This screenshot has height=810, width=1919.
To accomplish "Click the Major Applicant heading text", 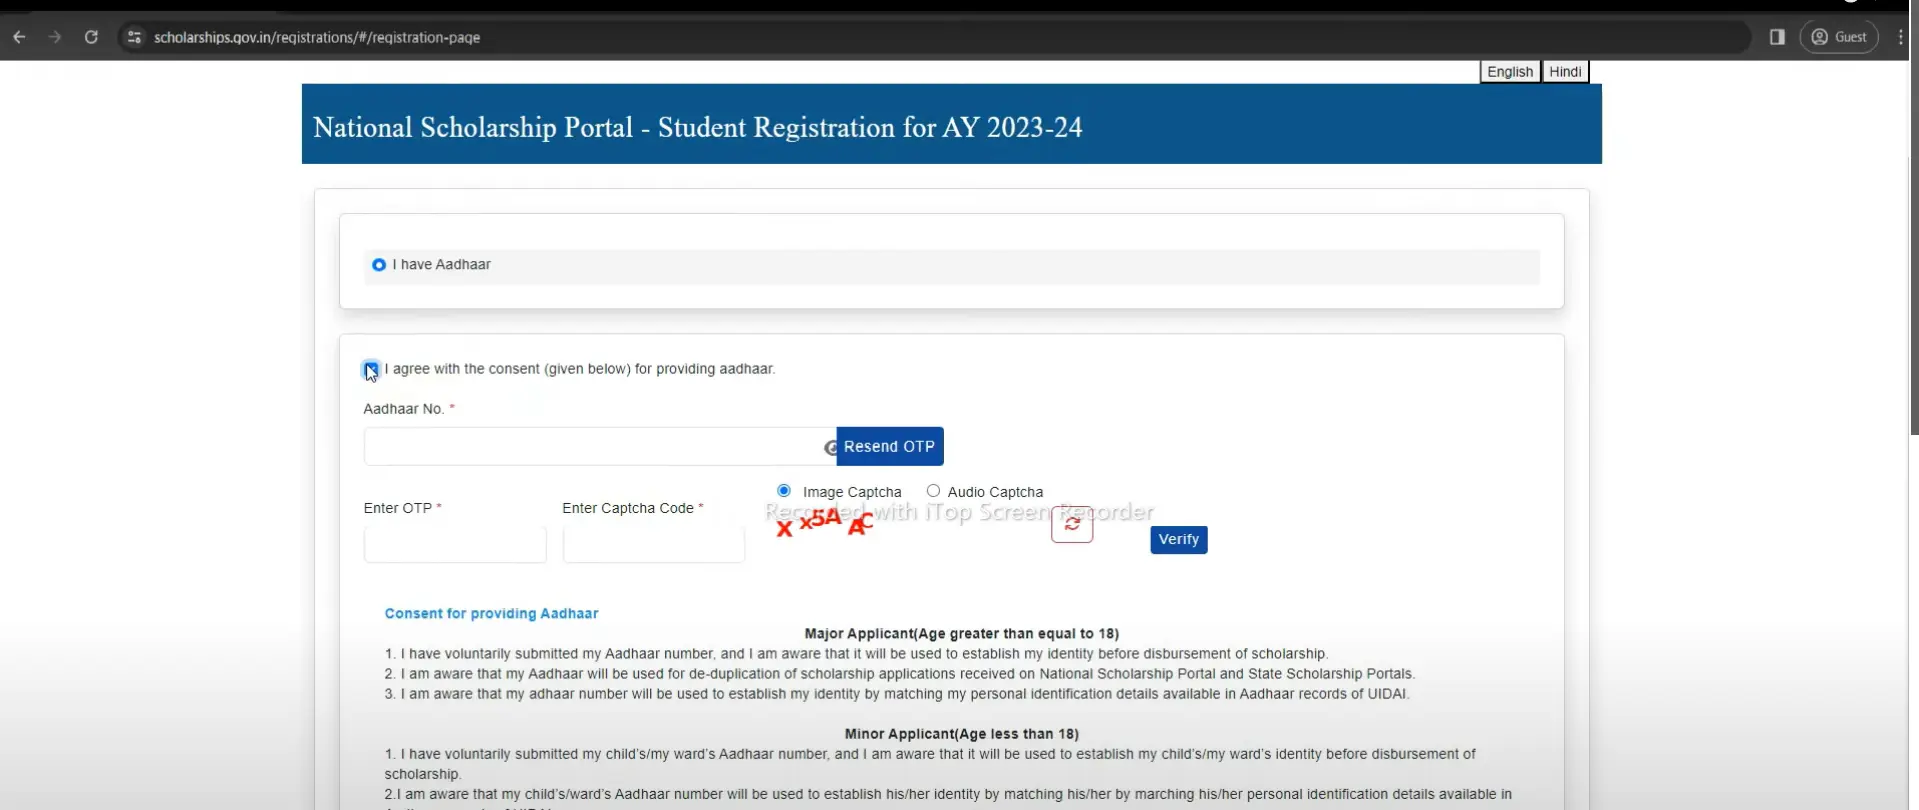I will pyautogui.click(x=961, y=634).
